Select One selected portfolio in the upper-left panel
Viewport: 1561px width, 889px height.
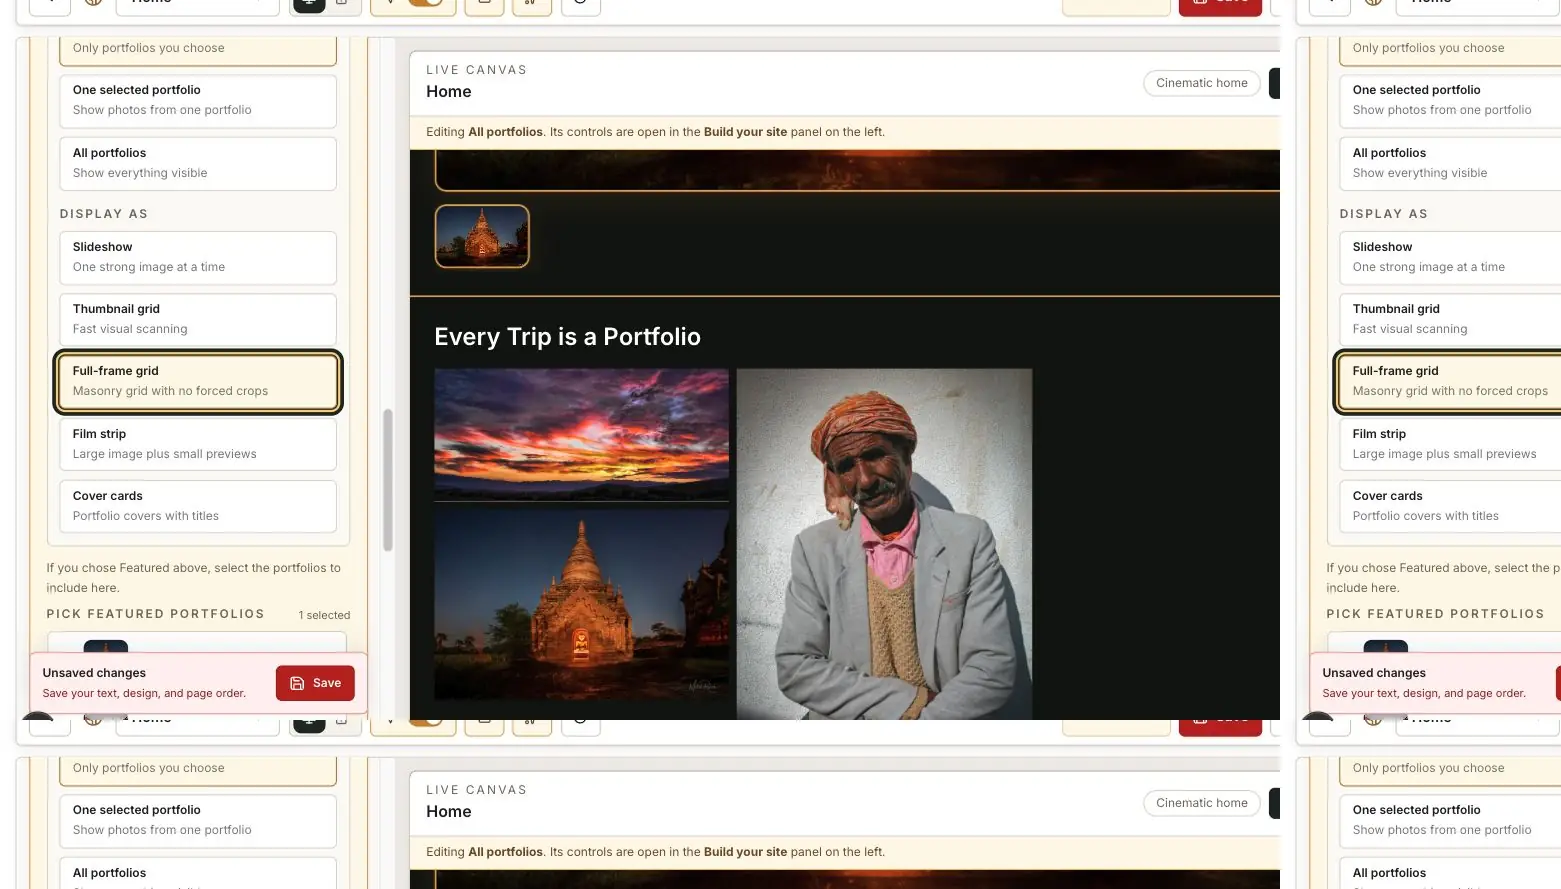[198, 100]
